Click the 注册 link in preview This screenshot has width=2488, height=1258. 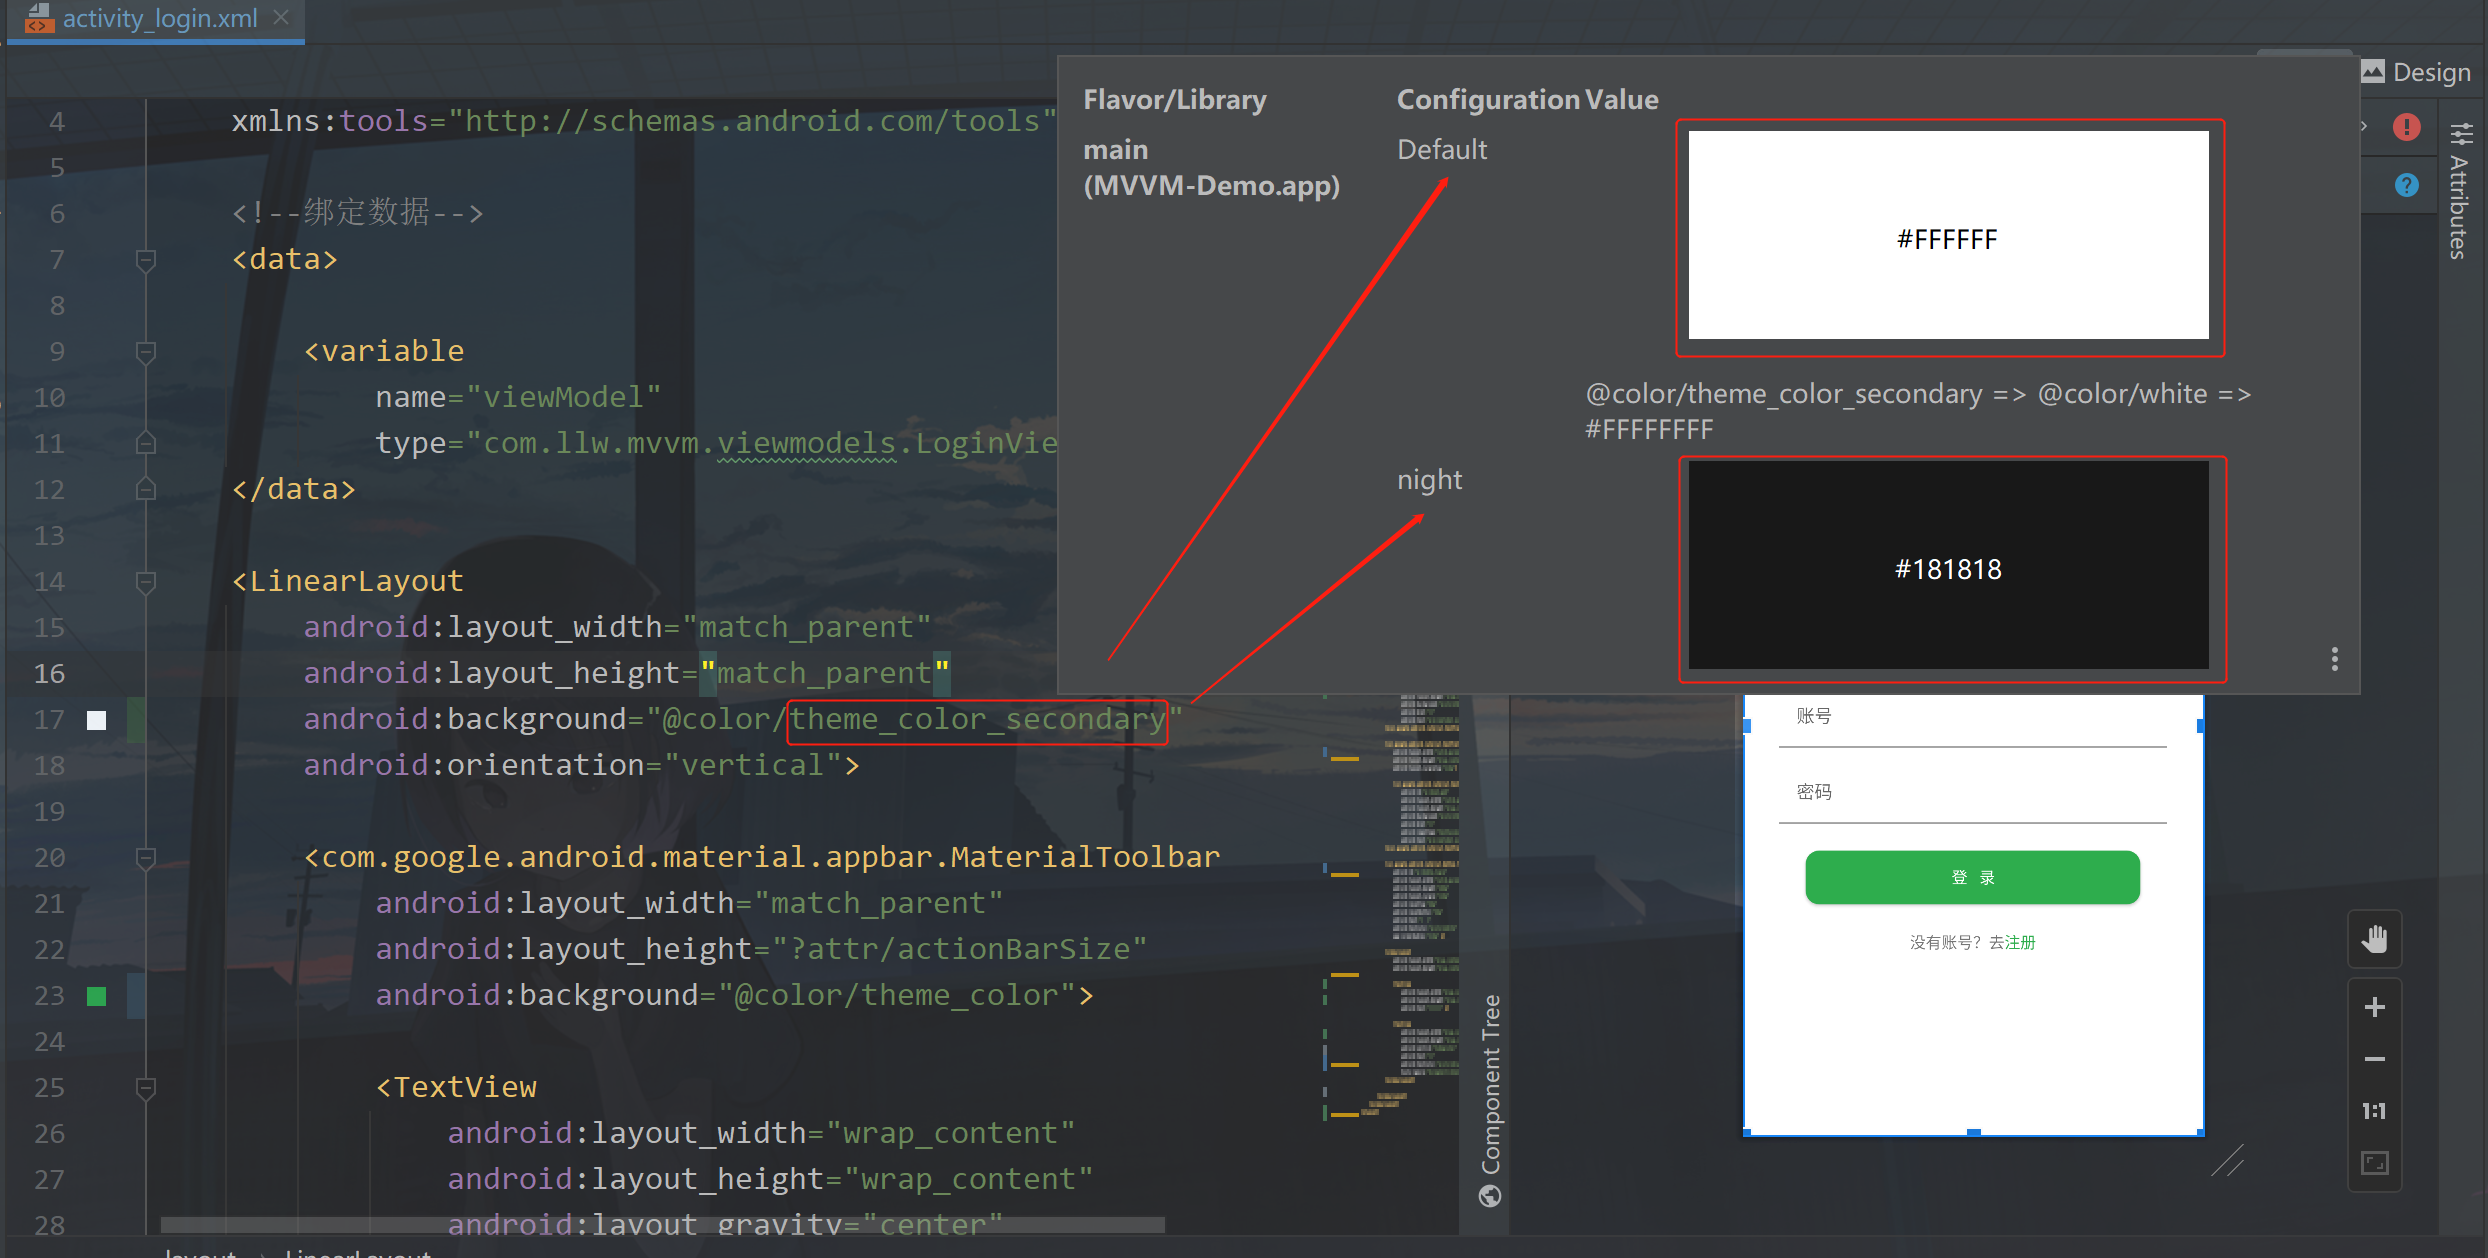pyautogui.click(x=2021, y=942)
